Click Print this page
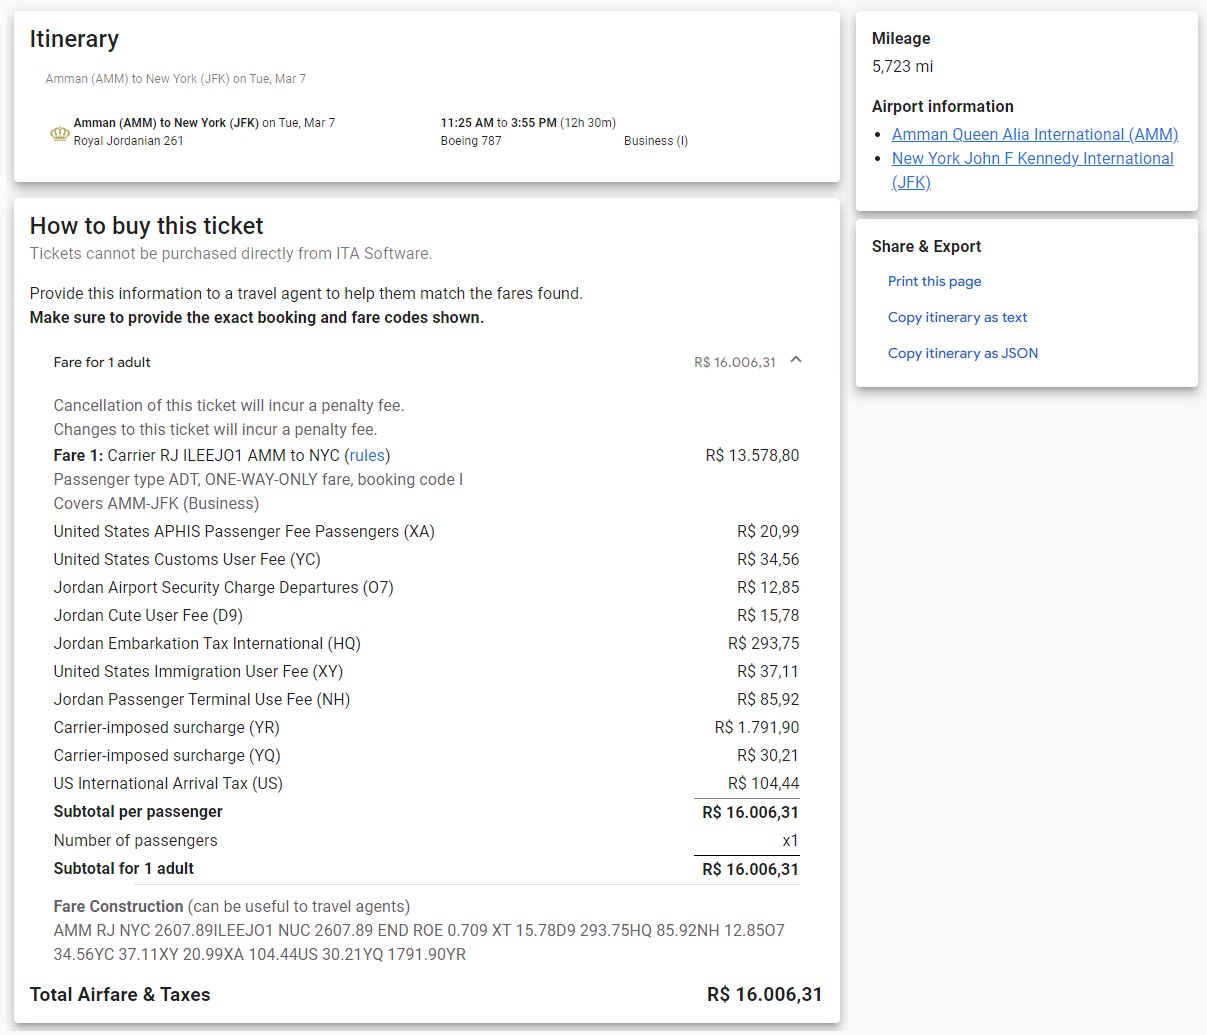The height and width of the screenshot is (1035, 1207). 935,281
